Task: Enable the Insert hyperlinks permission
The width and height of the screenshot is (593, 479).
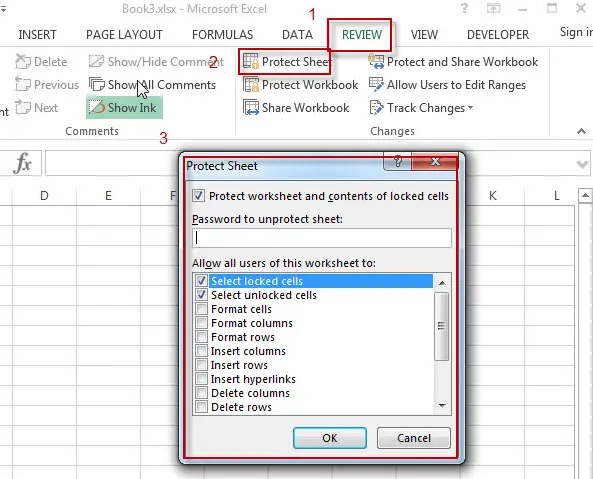Action: point(201,378)
